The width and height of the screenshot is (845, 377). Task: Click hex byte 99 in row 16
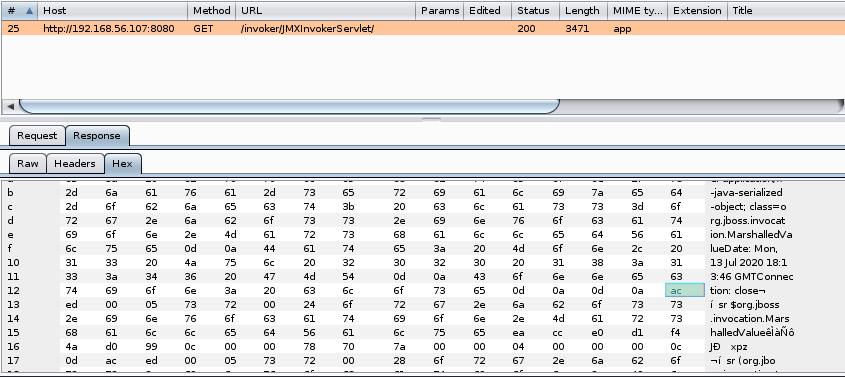coord(151,347)
